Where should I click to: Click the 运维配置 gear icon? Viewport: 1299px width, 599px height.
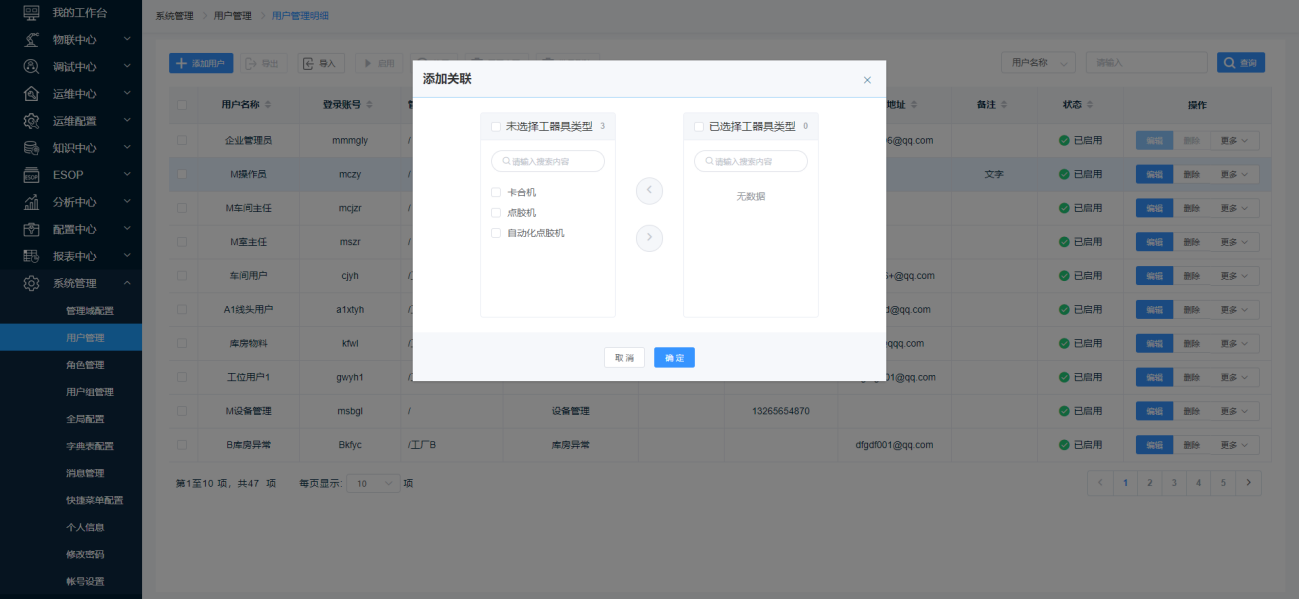32,121
